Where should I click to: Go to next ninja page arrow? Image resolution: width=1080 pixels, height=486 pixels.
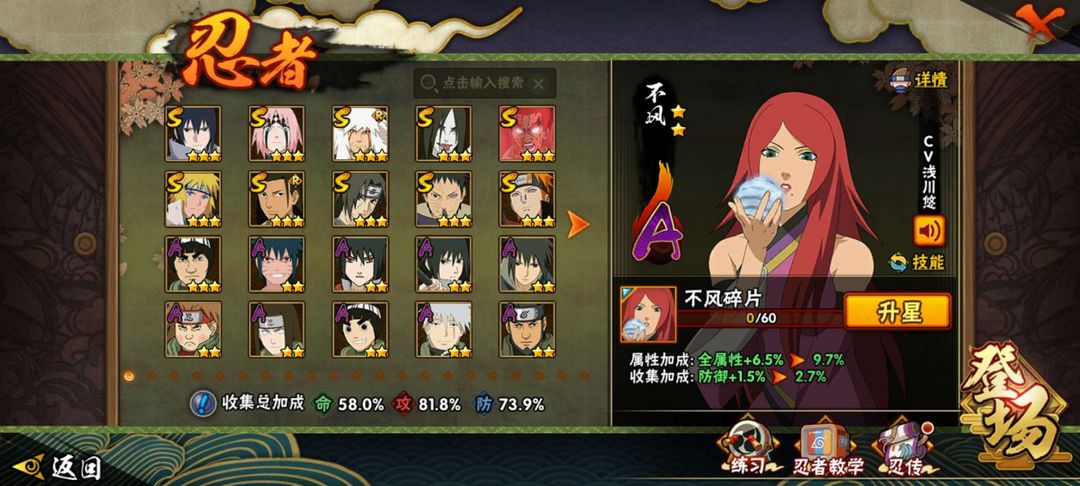(x=577, y=224)
